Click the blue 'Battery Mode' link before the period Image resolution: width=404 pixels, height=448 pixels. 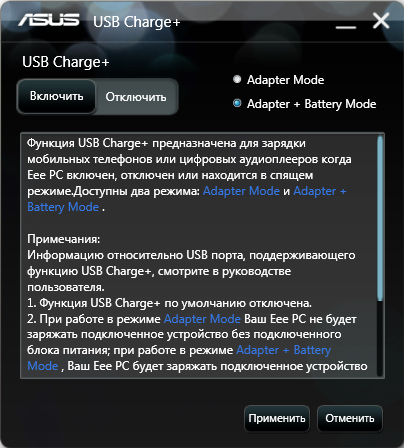tap(63, 207)
